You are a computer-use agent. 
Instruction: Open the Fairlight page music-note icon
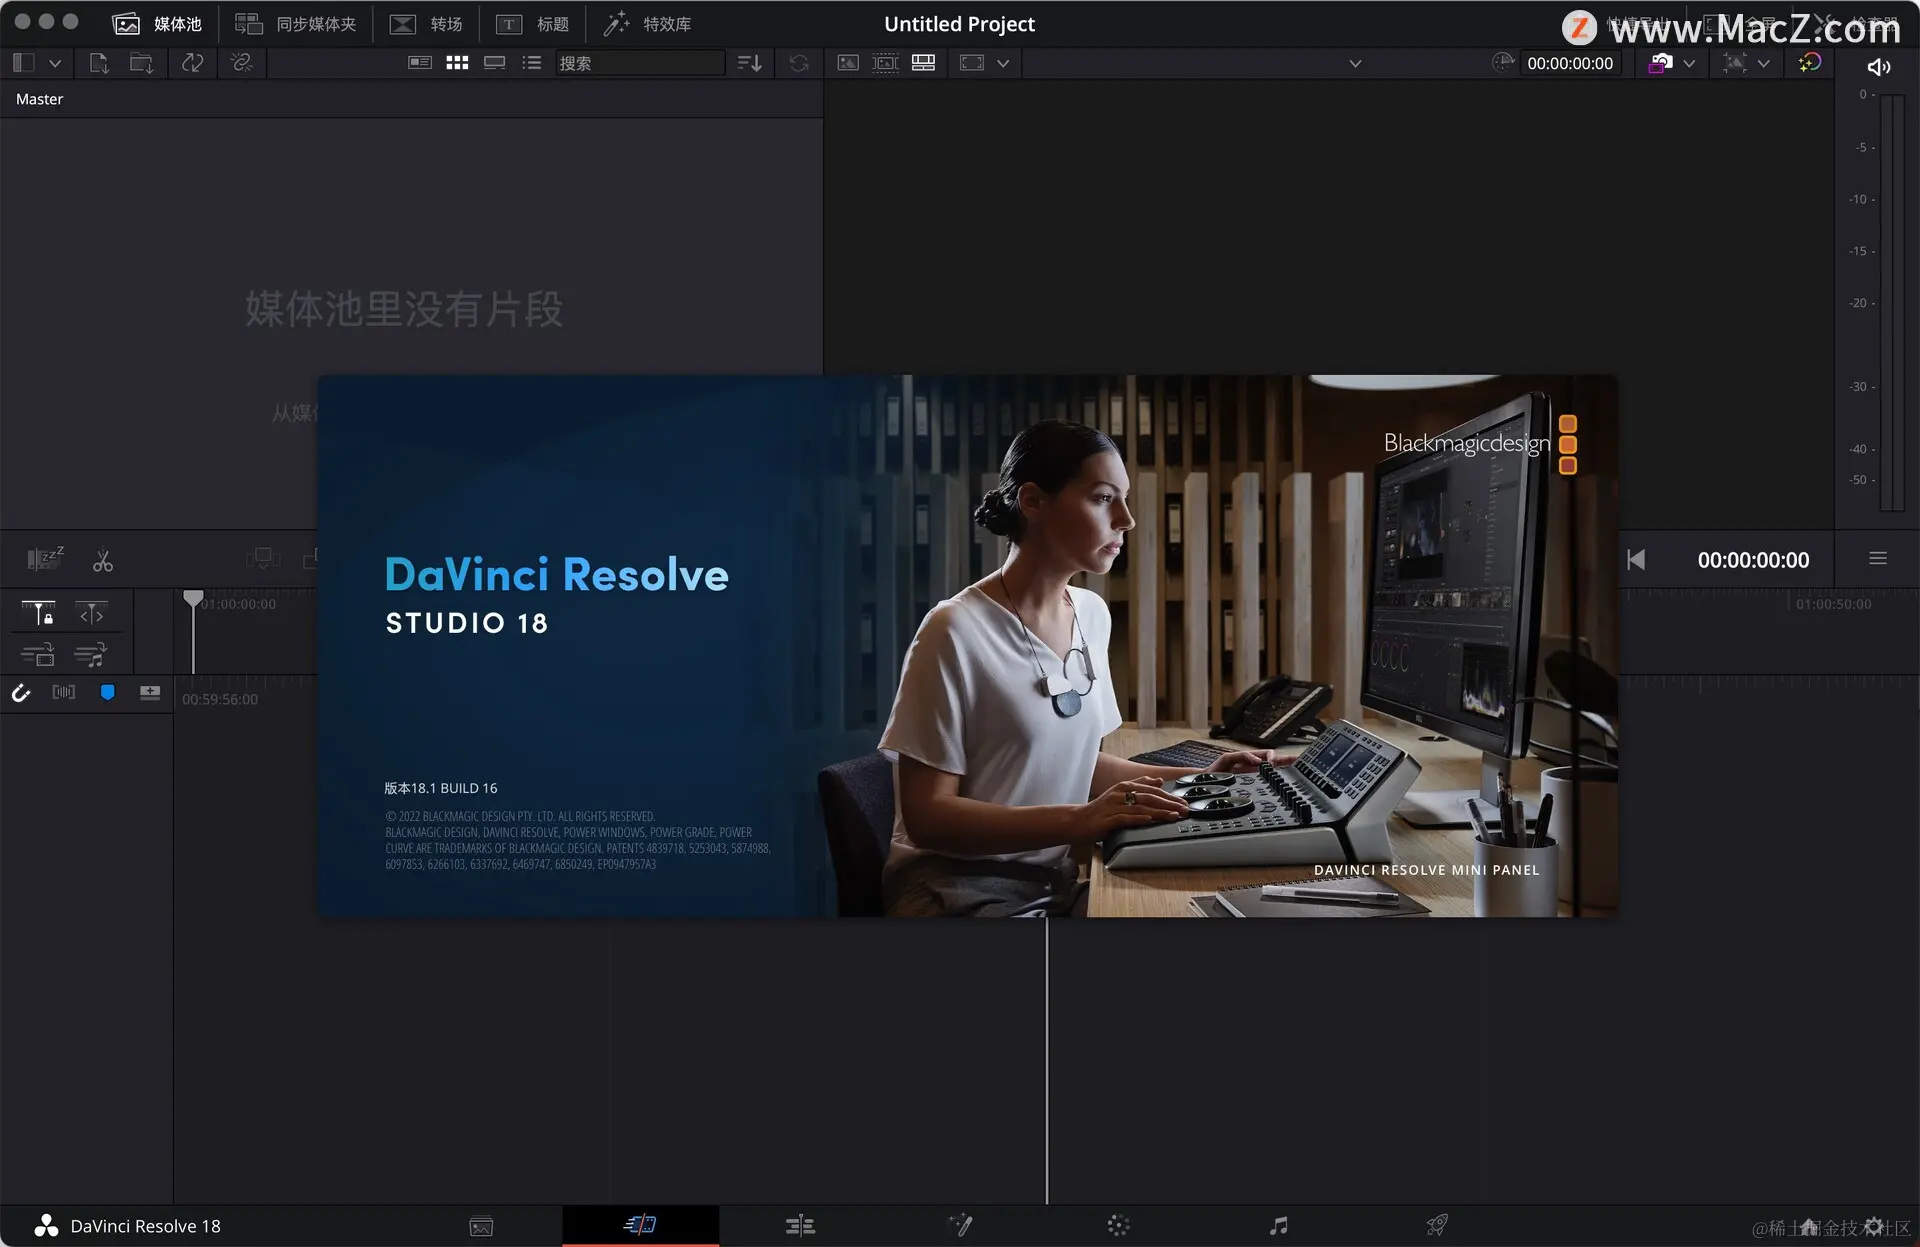click(1278, 1225)
